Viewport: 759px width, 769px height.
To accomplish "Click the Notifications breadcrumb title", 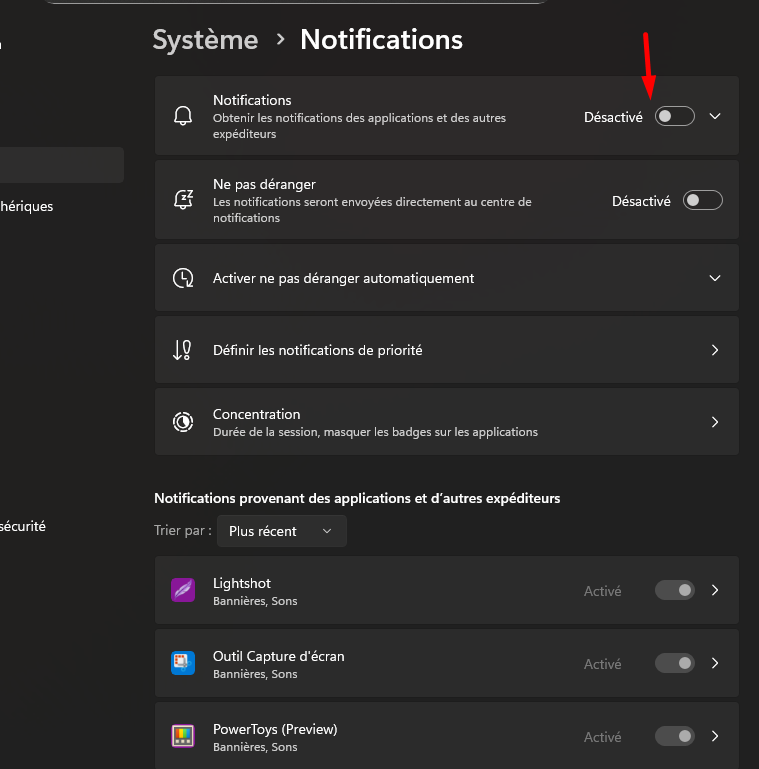I will click(381, 39).
